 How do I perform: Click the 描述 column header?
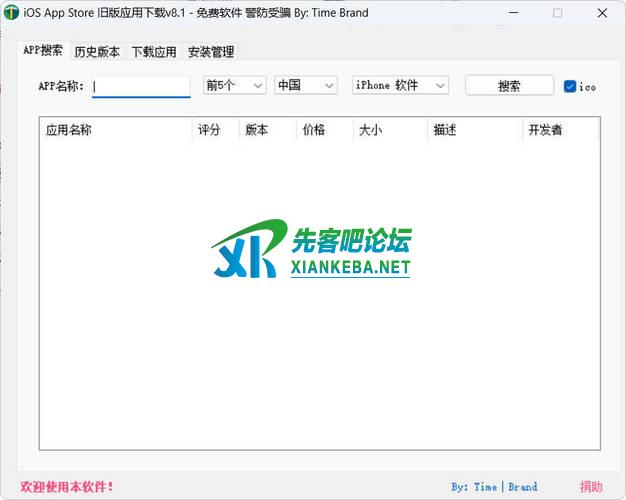[x=473, y=131]
